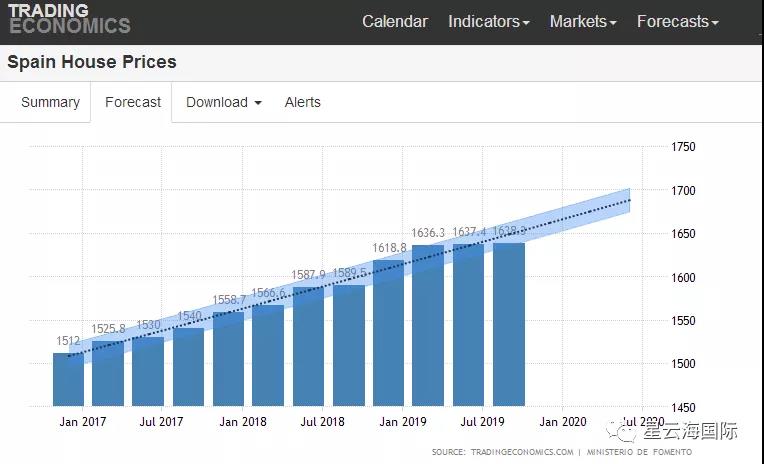764x464 pixels.
Task: Click the bar labeled 1558.7
Action: pos(229,359)
